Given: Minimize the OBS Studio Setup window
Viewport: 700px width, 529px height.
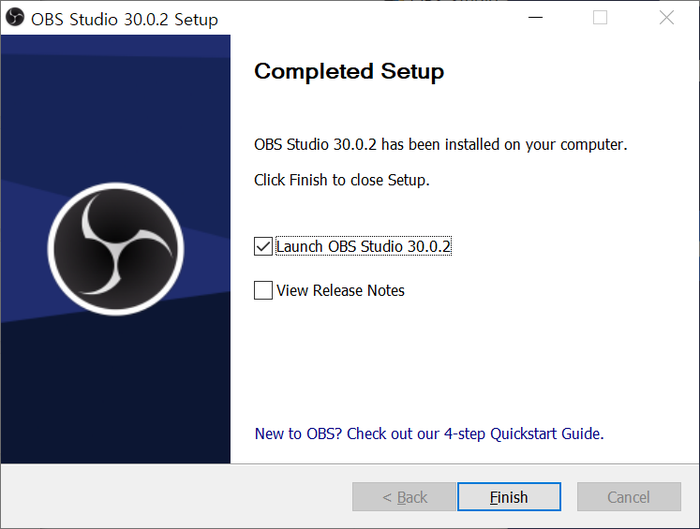Looking at the screenshot, I should [x=535, y=18].
